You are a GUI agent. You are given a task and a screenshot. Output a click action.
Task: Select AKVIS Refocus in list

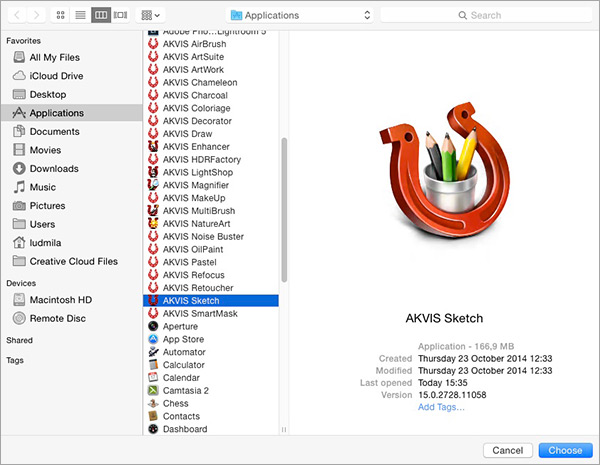click(211, 275)
